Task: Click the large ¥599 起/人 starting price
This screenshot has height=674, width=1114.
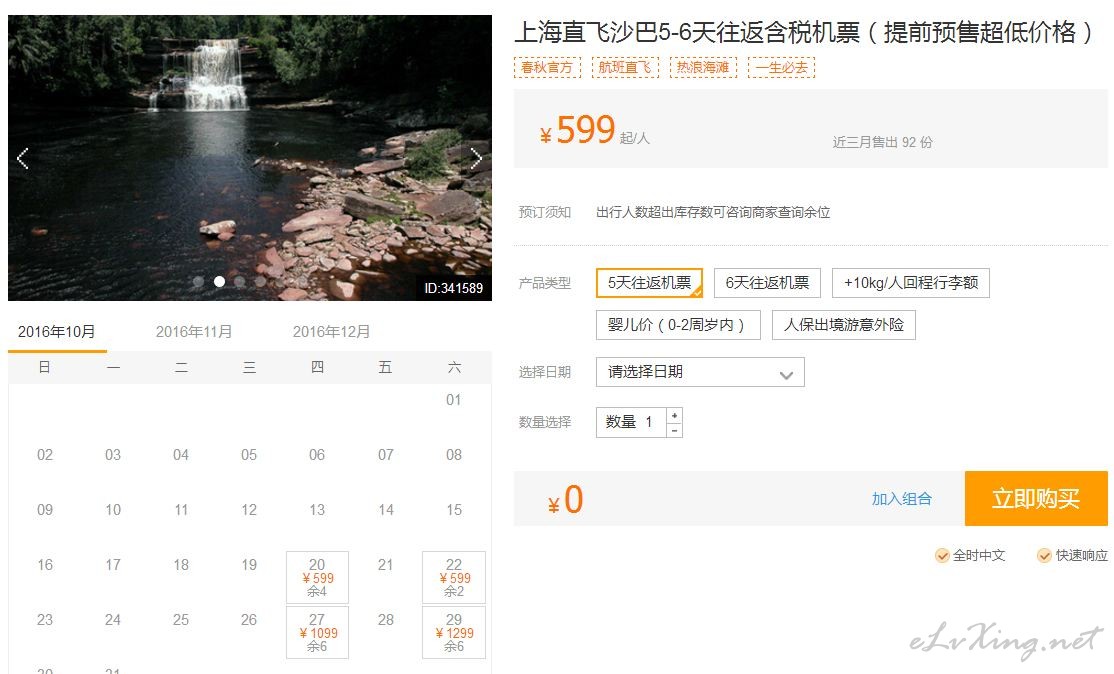Action: tap(595, 131)
